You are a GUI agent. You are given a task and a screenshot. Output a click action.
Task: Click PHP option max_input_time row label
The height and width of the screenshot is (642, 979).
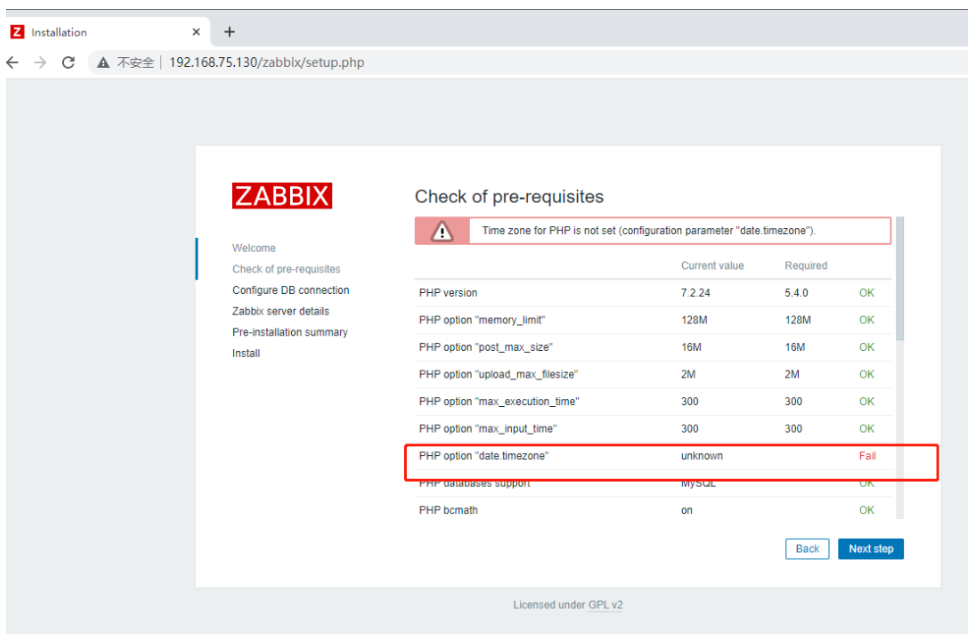click(x=488, y=429)
